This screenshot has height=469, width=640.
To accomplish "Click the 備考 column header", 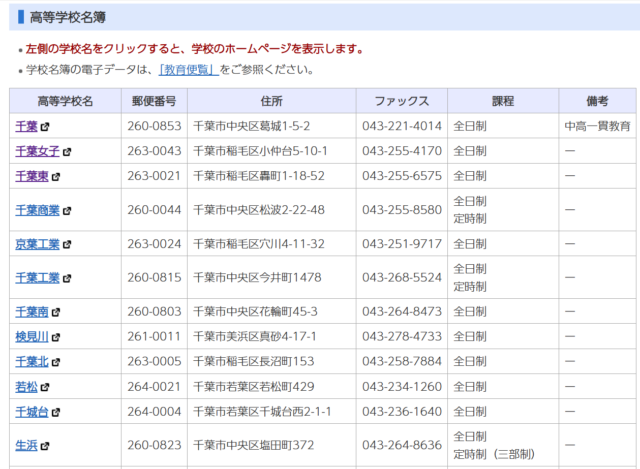I will click(x=597, y=101).
